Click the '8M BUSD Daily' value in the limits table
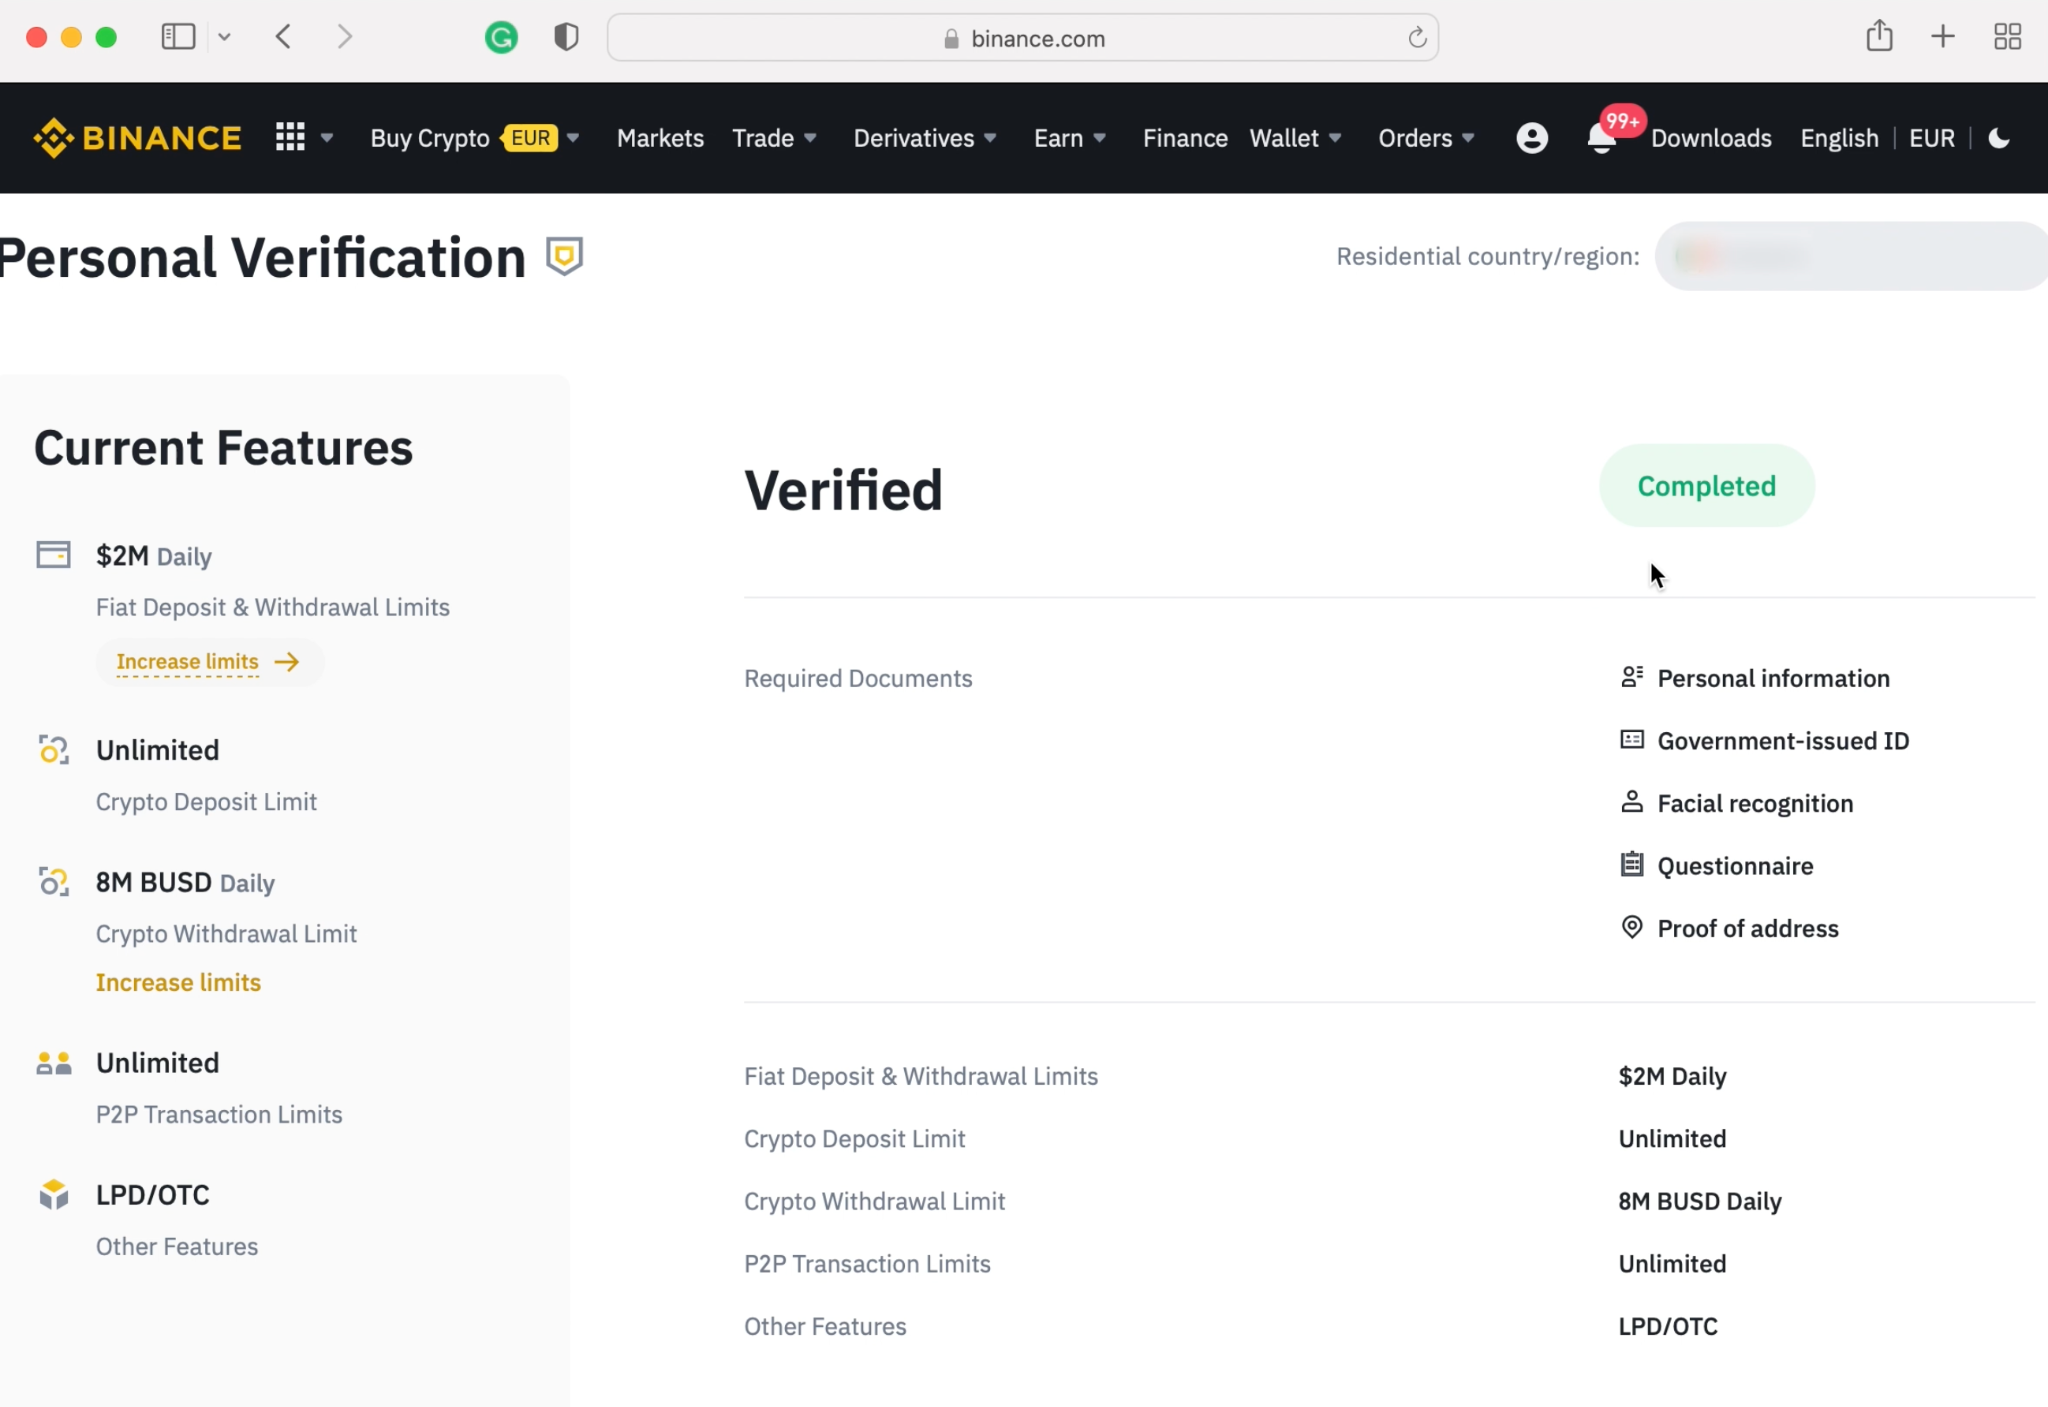This screenshot has width=2048, height=1407. click(x=1700, y=1201)
